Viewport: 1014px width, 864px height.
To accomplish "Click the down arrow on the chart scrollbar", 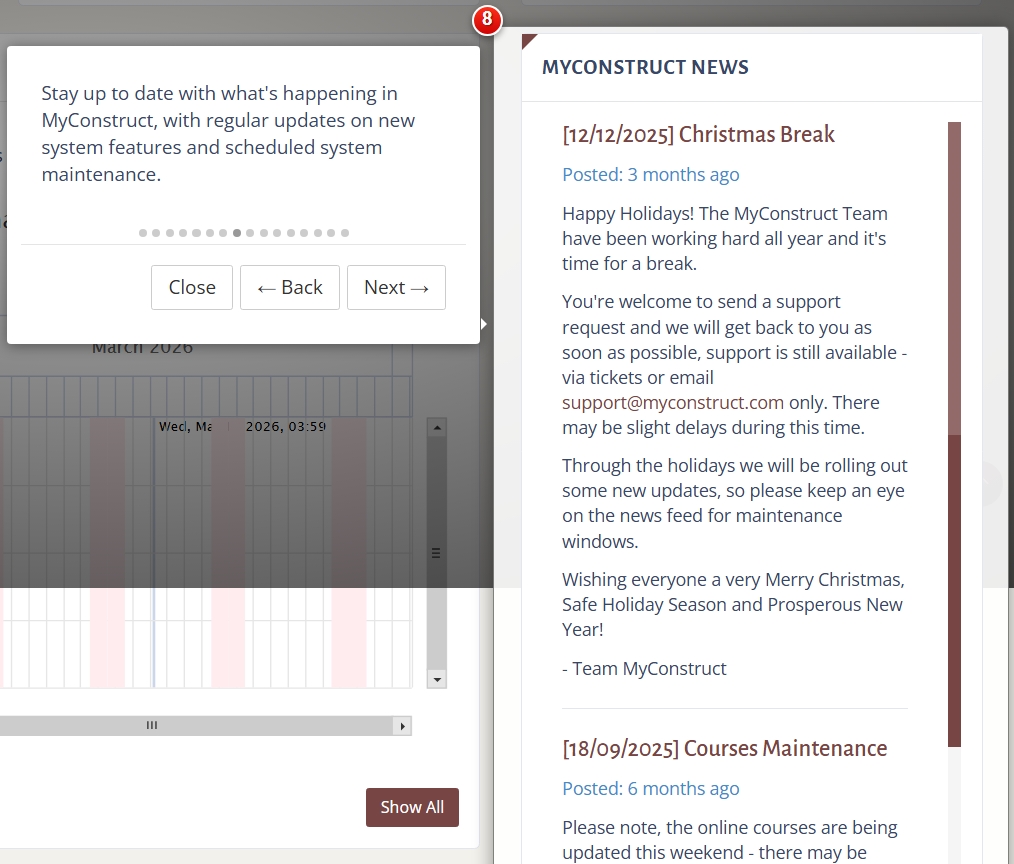I will tap(436, 679).
